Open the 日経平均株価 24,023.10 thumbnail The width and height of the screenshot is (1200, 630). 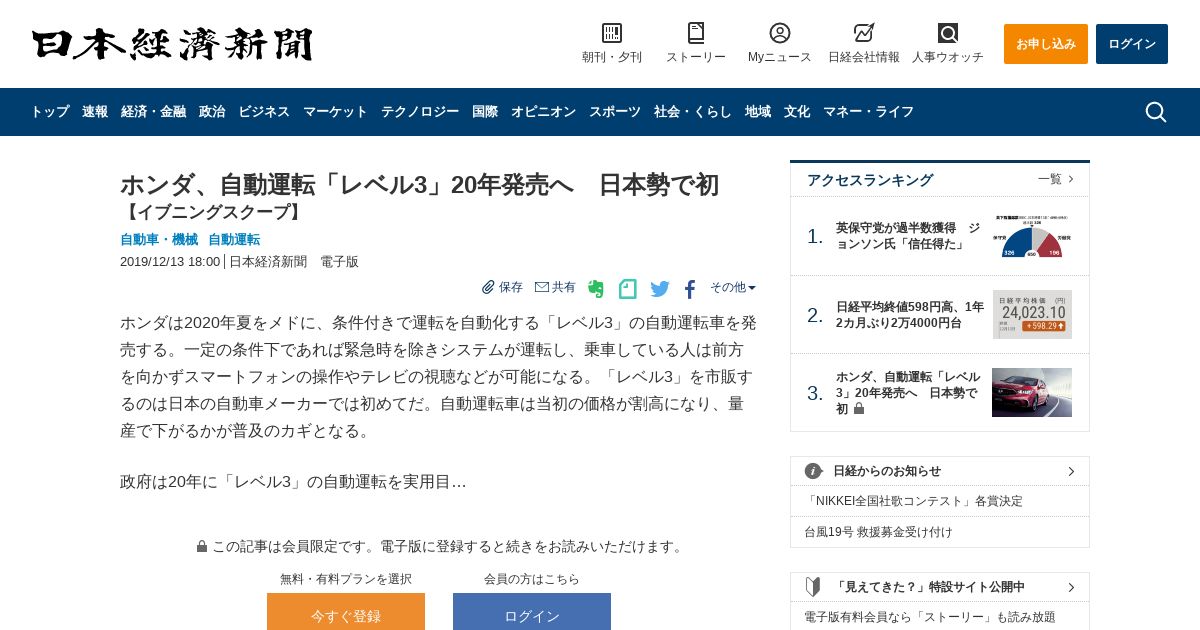1032,315
